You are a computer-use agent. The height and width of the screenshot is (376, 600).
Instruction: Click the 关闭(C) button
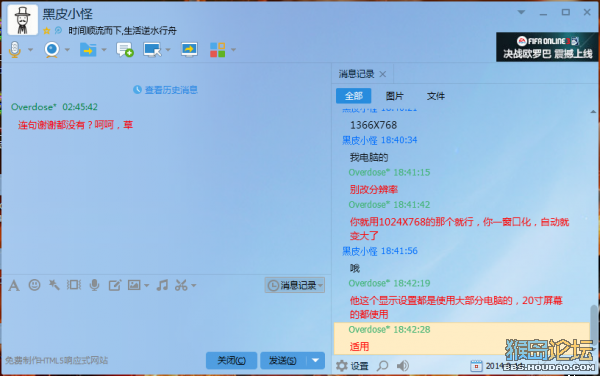click(231, 360)
